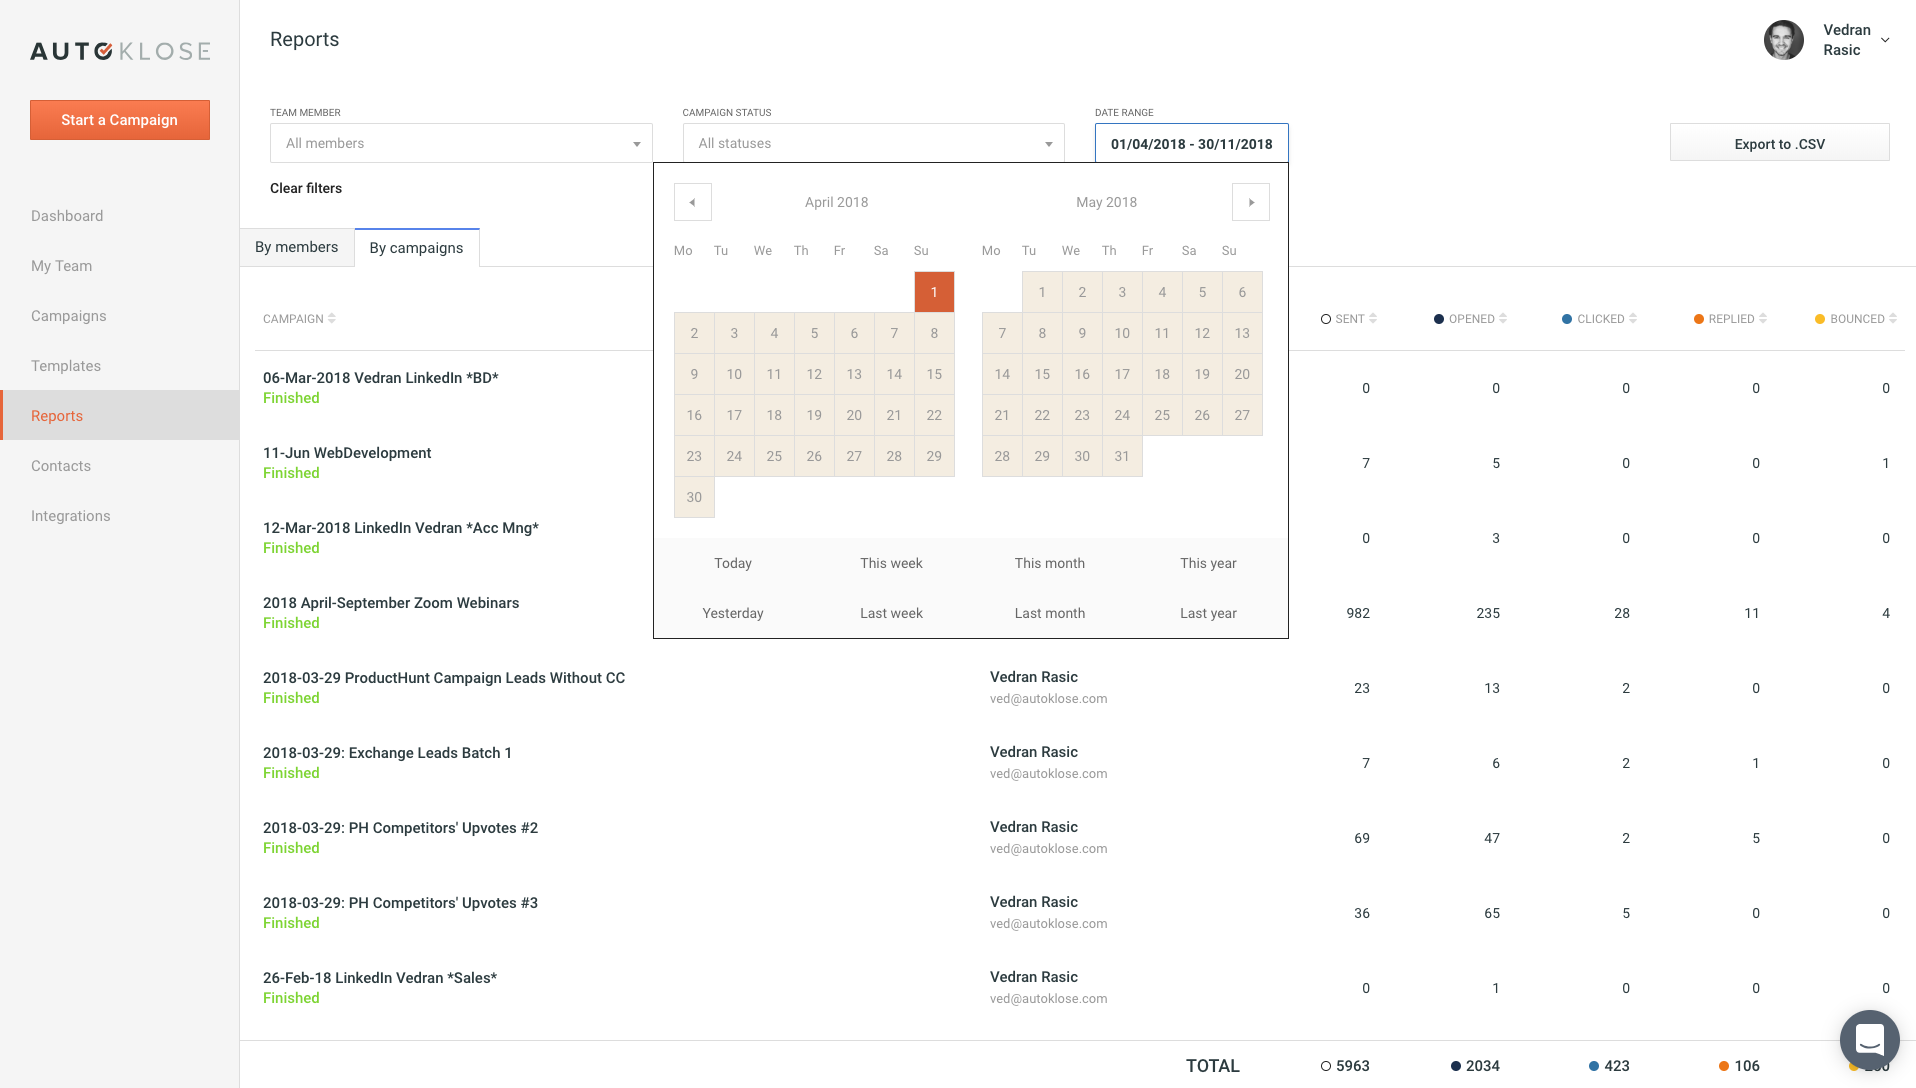Go to previous month in calendar
Viewport: 1916px width, 1088px height.
point(692,202)
